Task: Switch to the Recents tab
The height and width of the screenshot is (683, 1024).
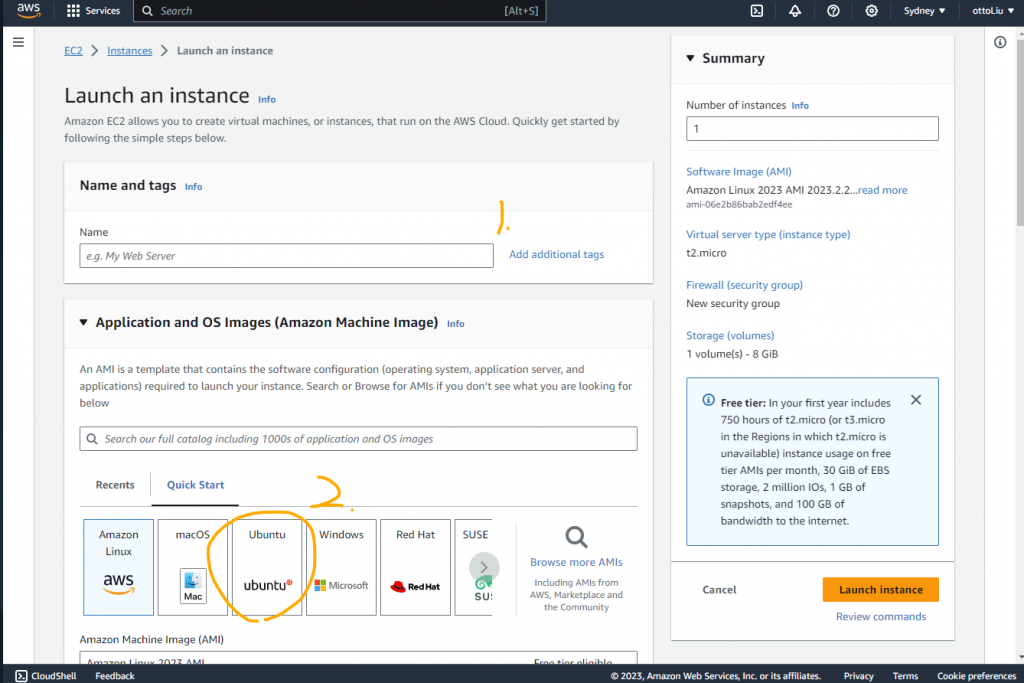Action: click(115, 484)
